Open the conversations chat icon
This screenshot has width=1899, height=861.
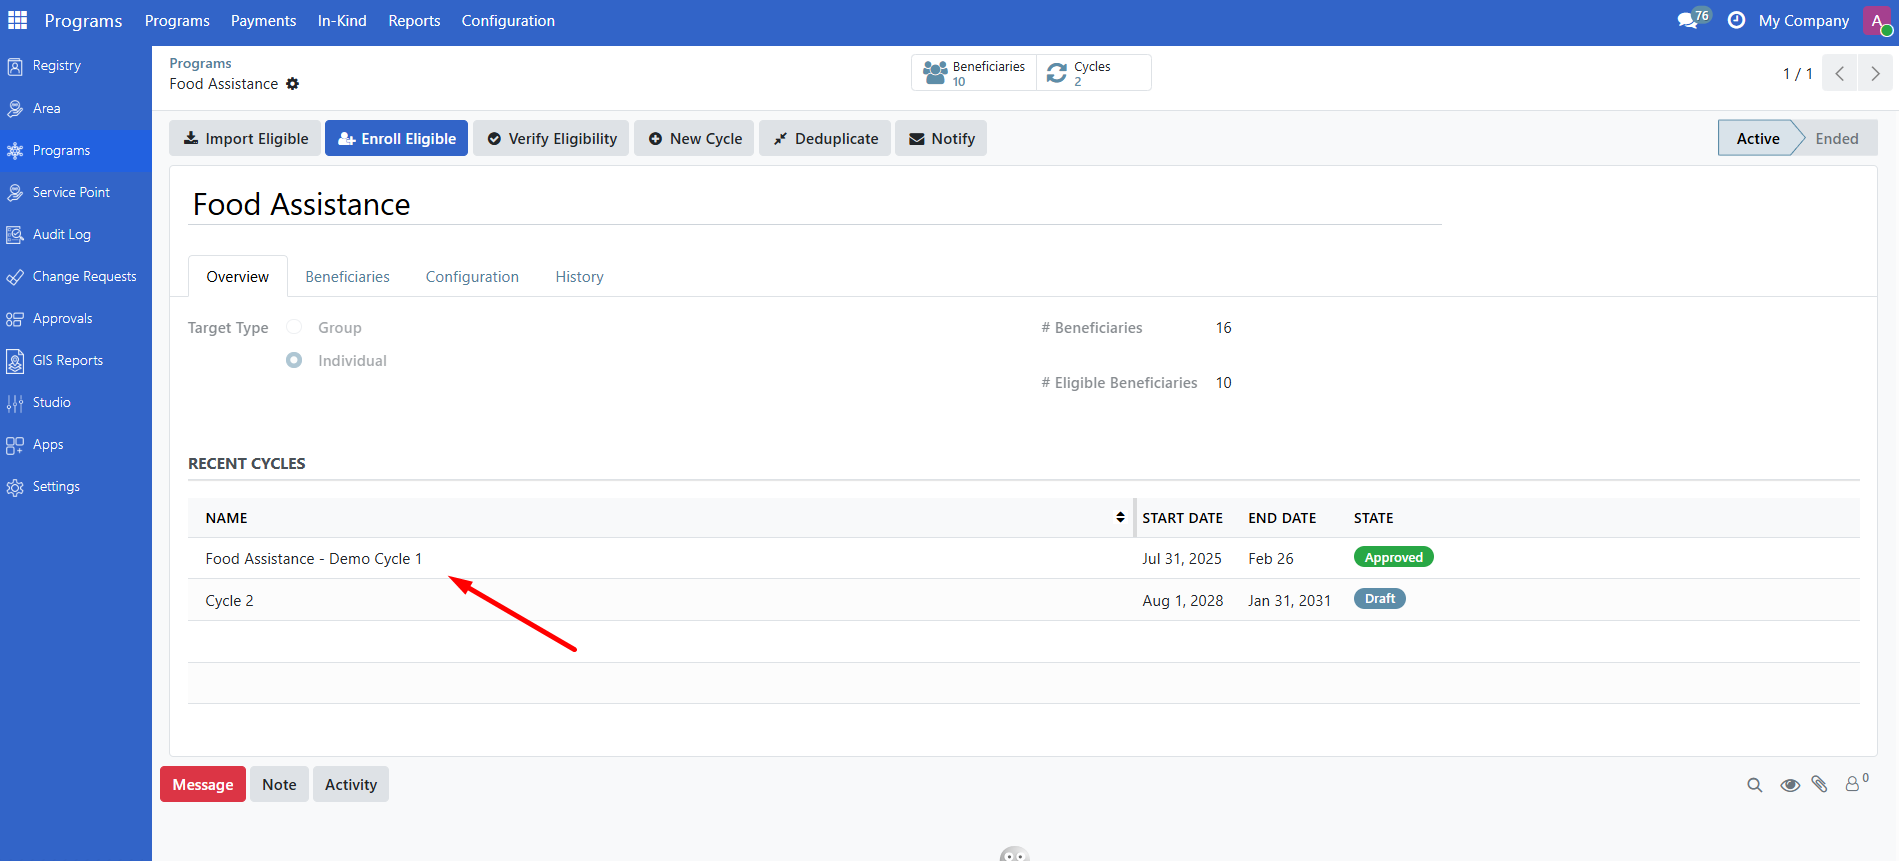[x=1688, y=21]
